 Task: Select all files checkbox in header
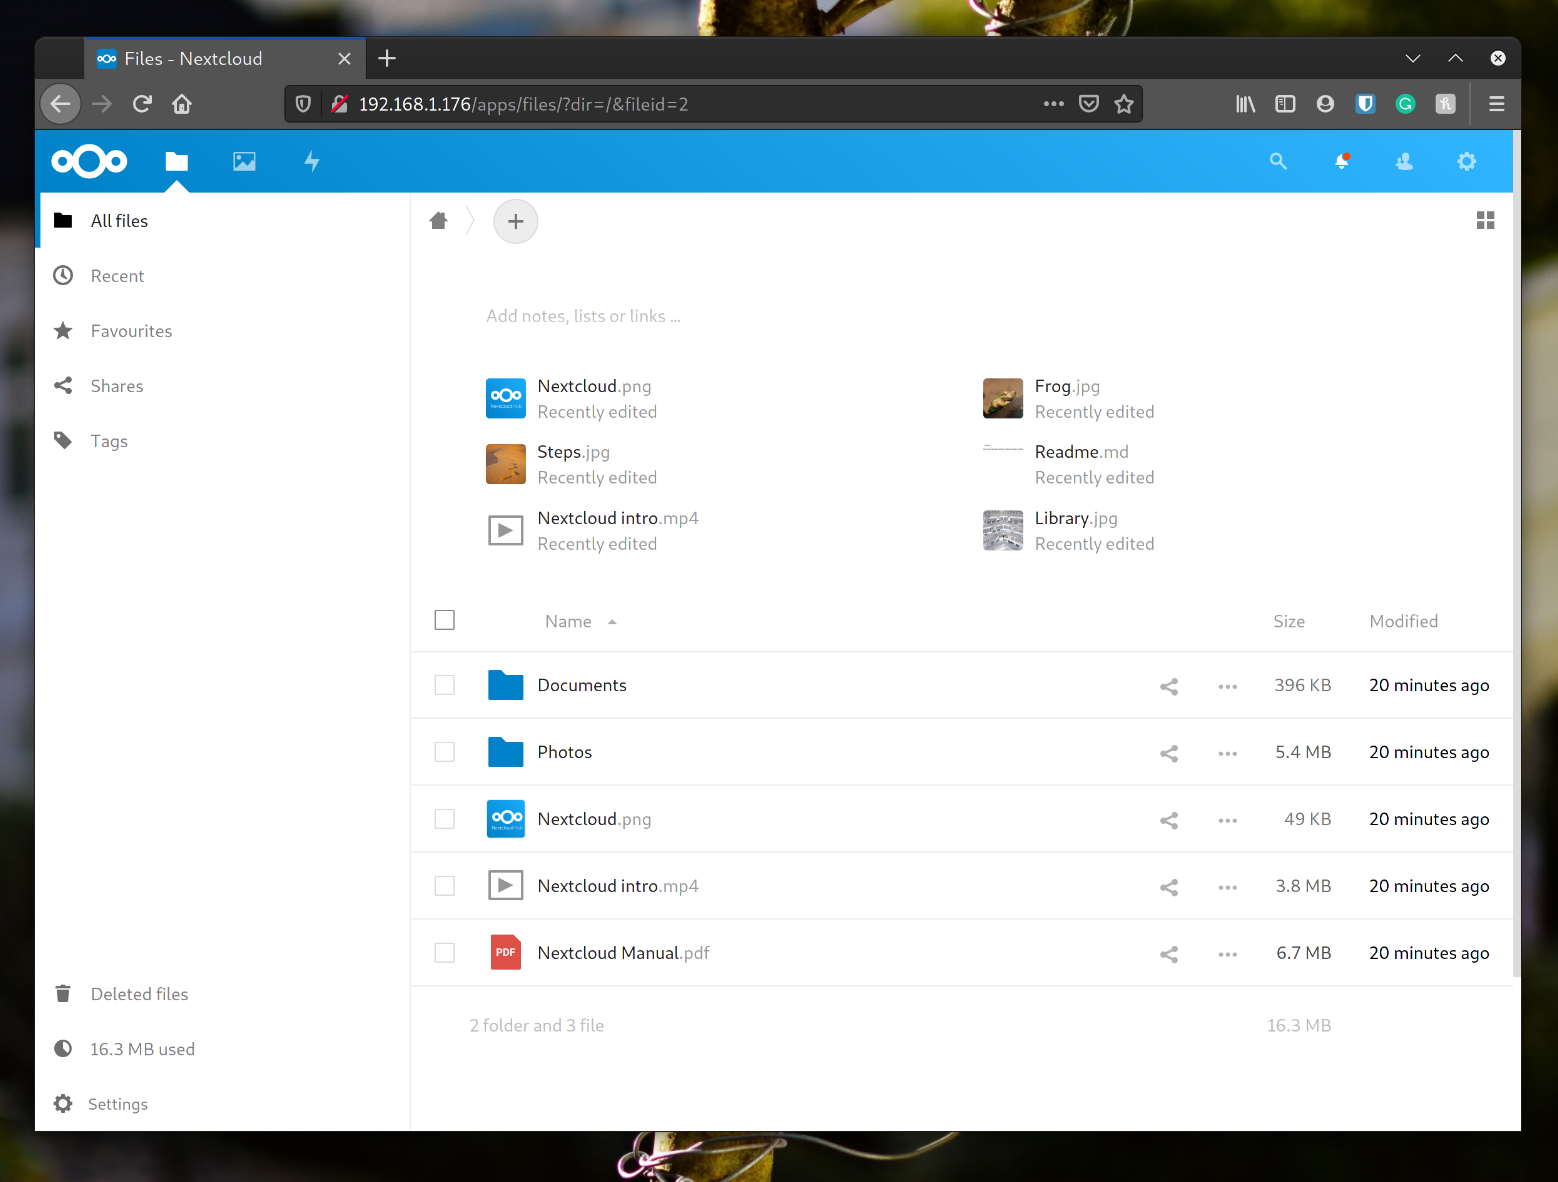[445, 620]
